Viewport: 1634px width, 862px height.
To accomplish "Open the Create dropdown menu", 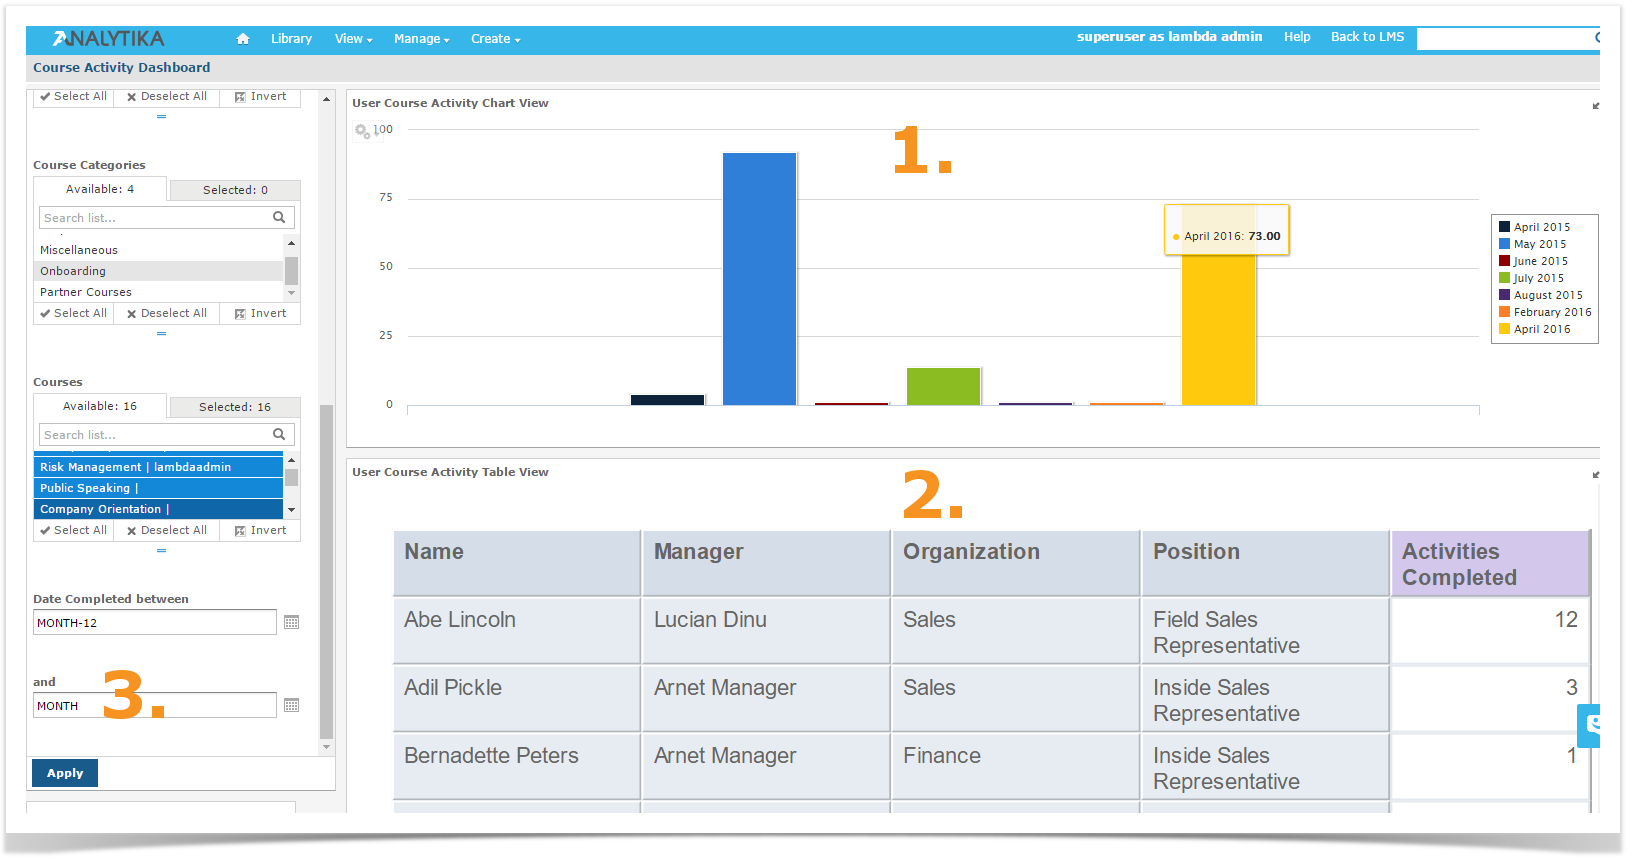I will 495,39.
